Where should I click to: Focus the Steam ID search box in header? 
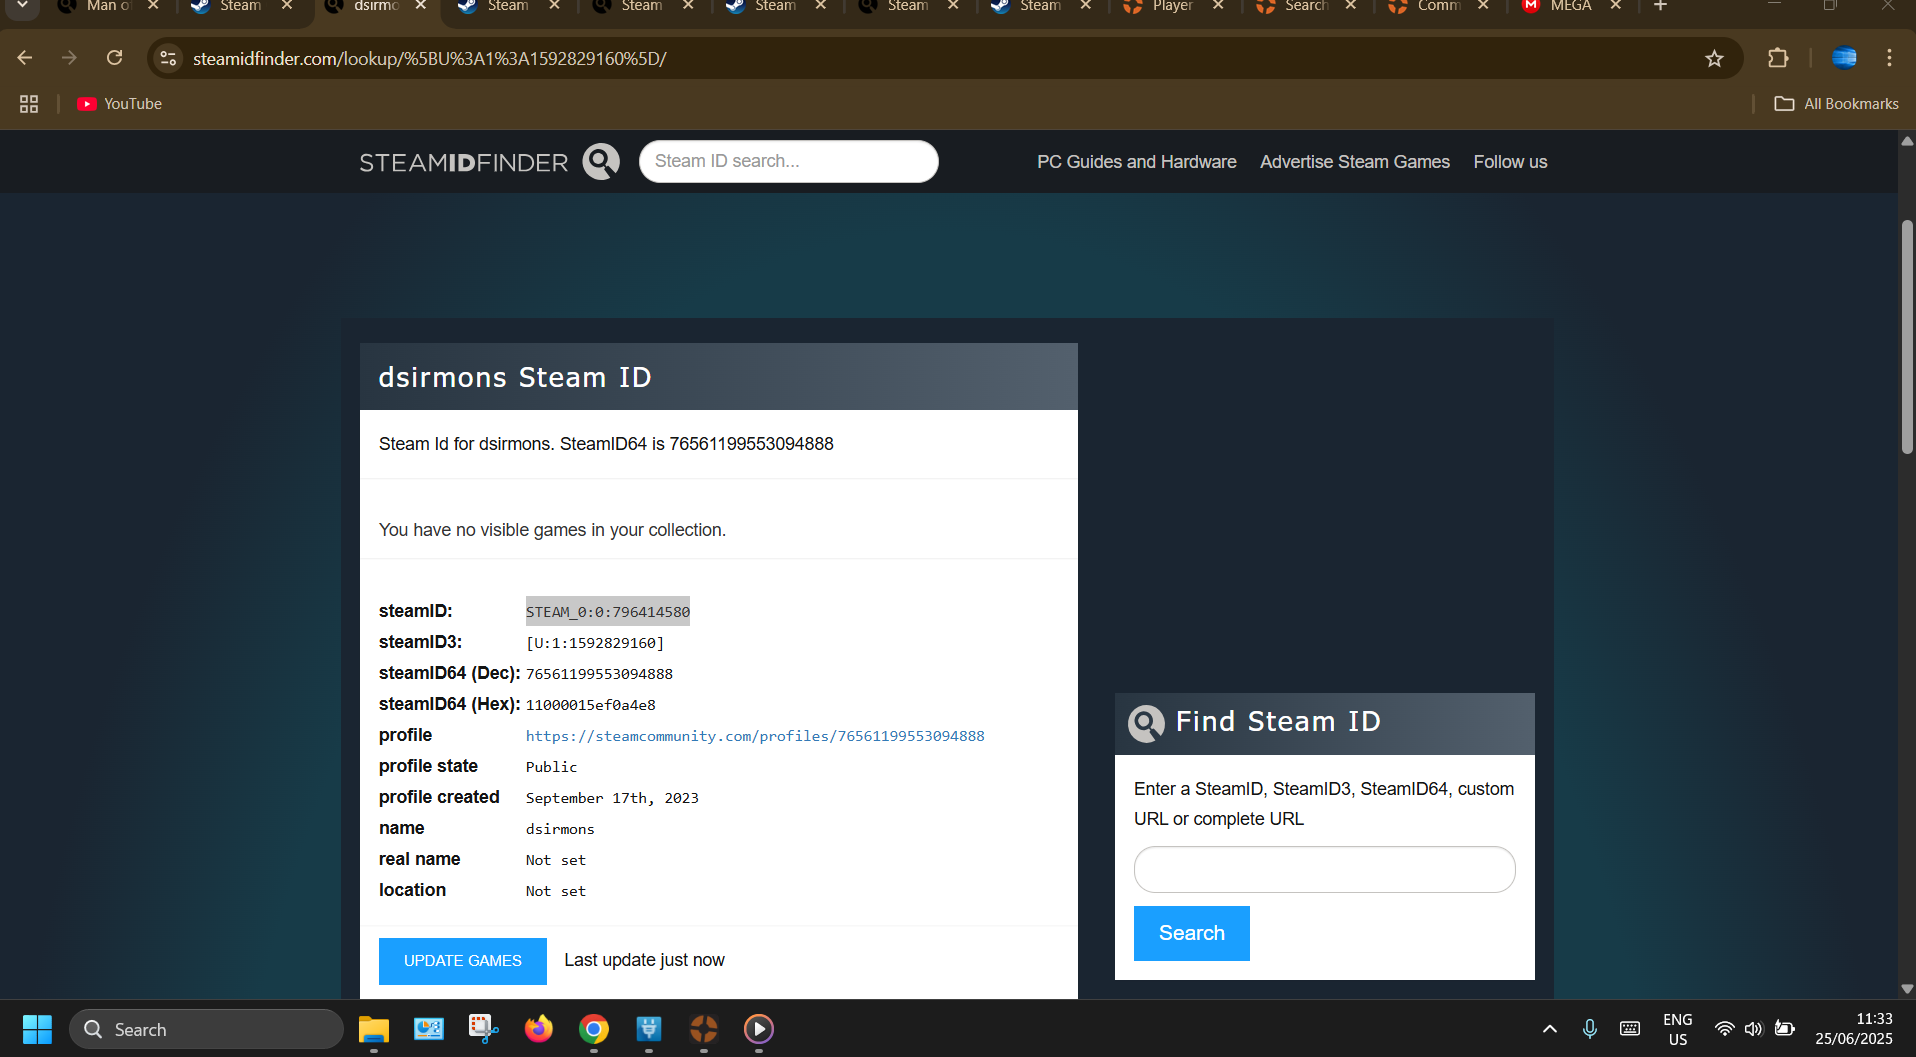point(788,161)
